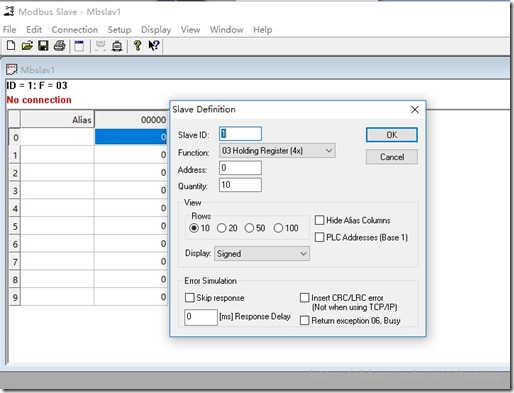Enable Hide Alias Columns checkbox

click(319, 220)
